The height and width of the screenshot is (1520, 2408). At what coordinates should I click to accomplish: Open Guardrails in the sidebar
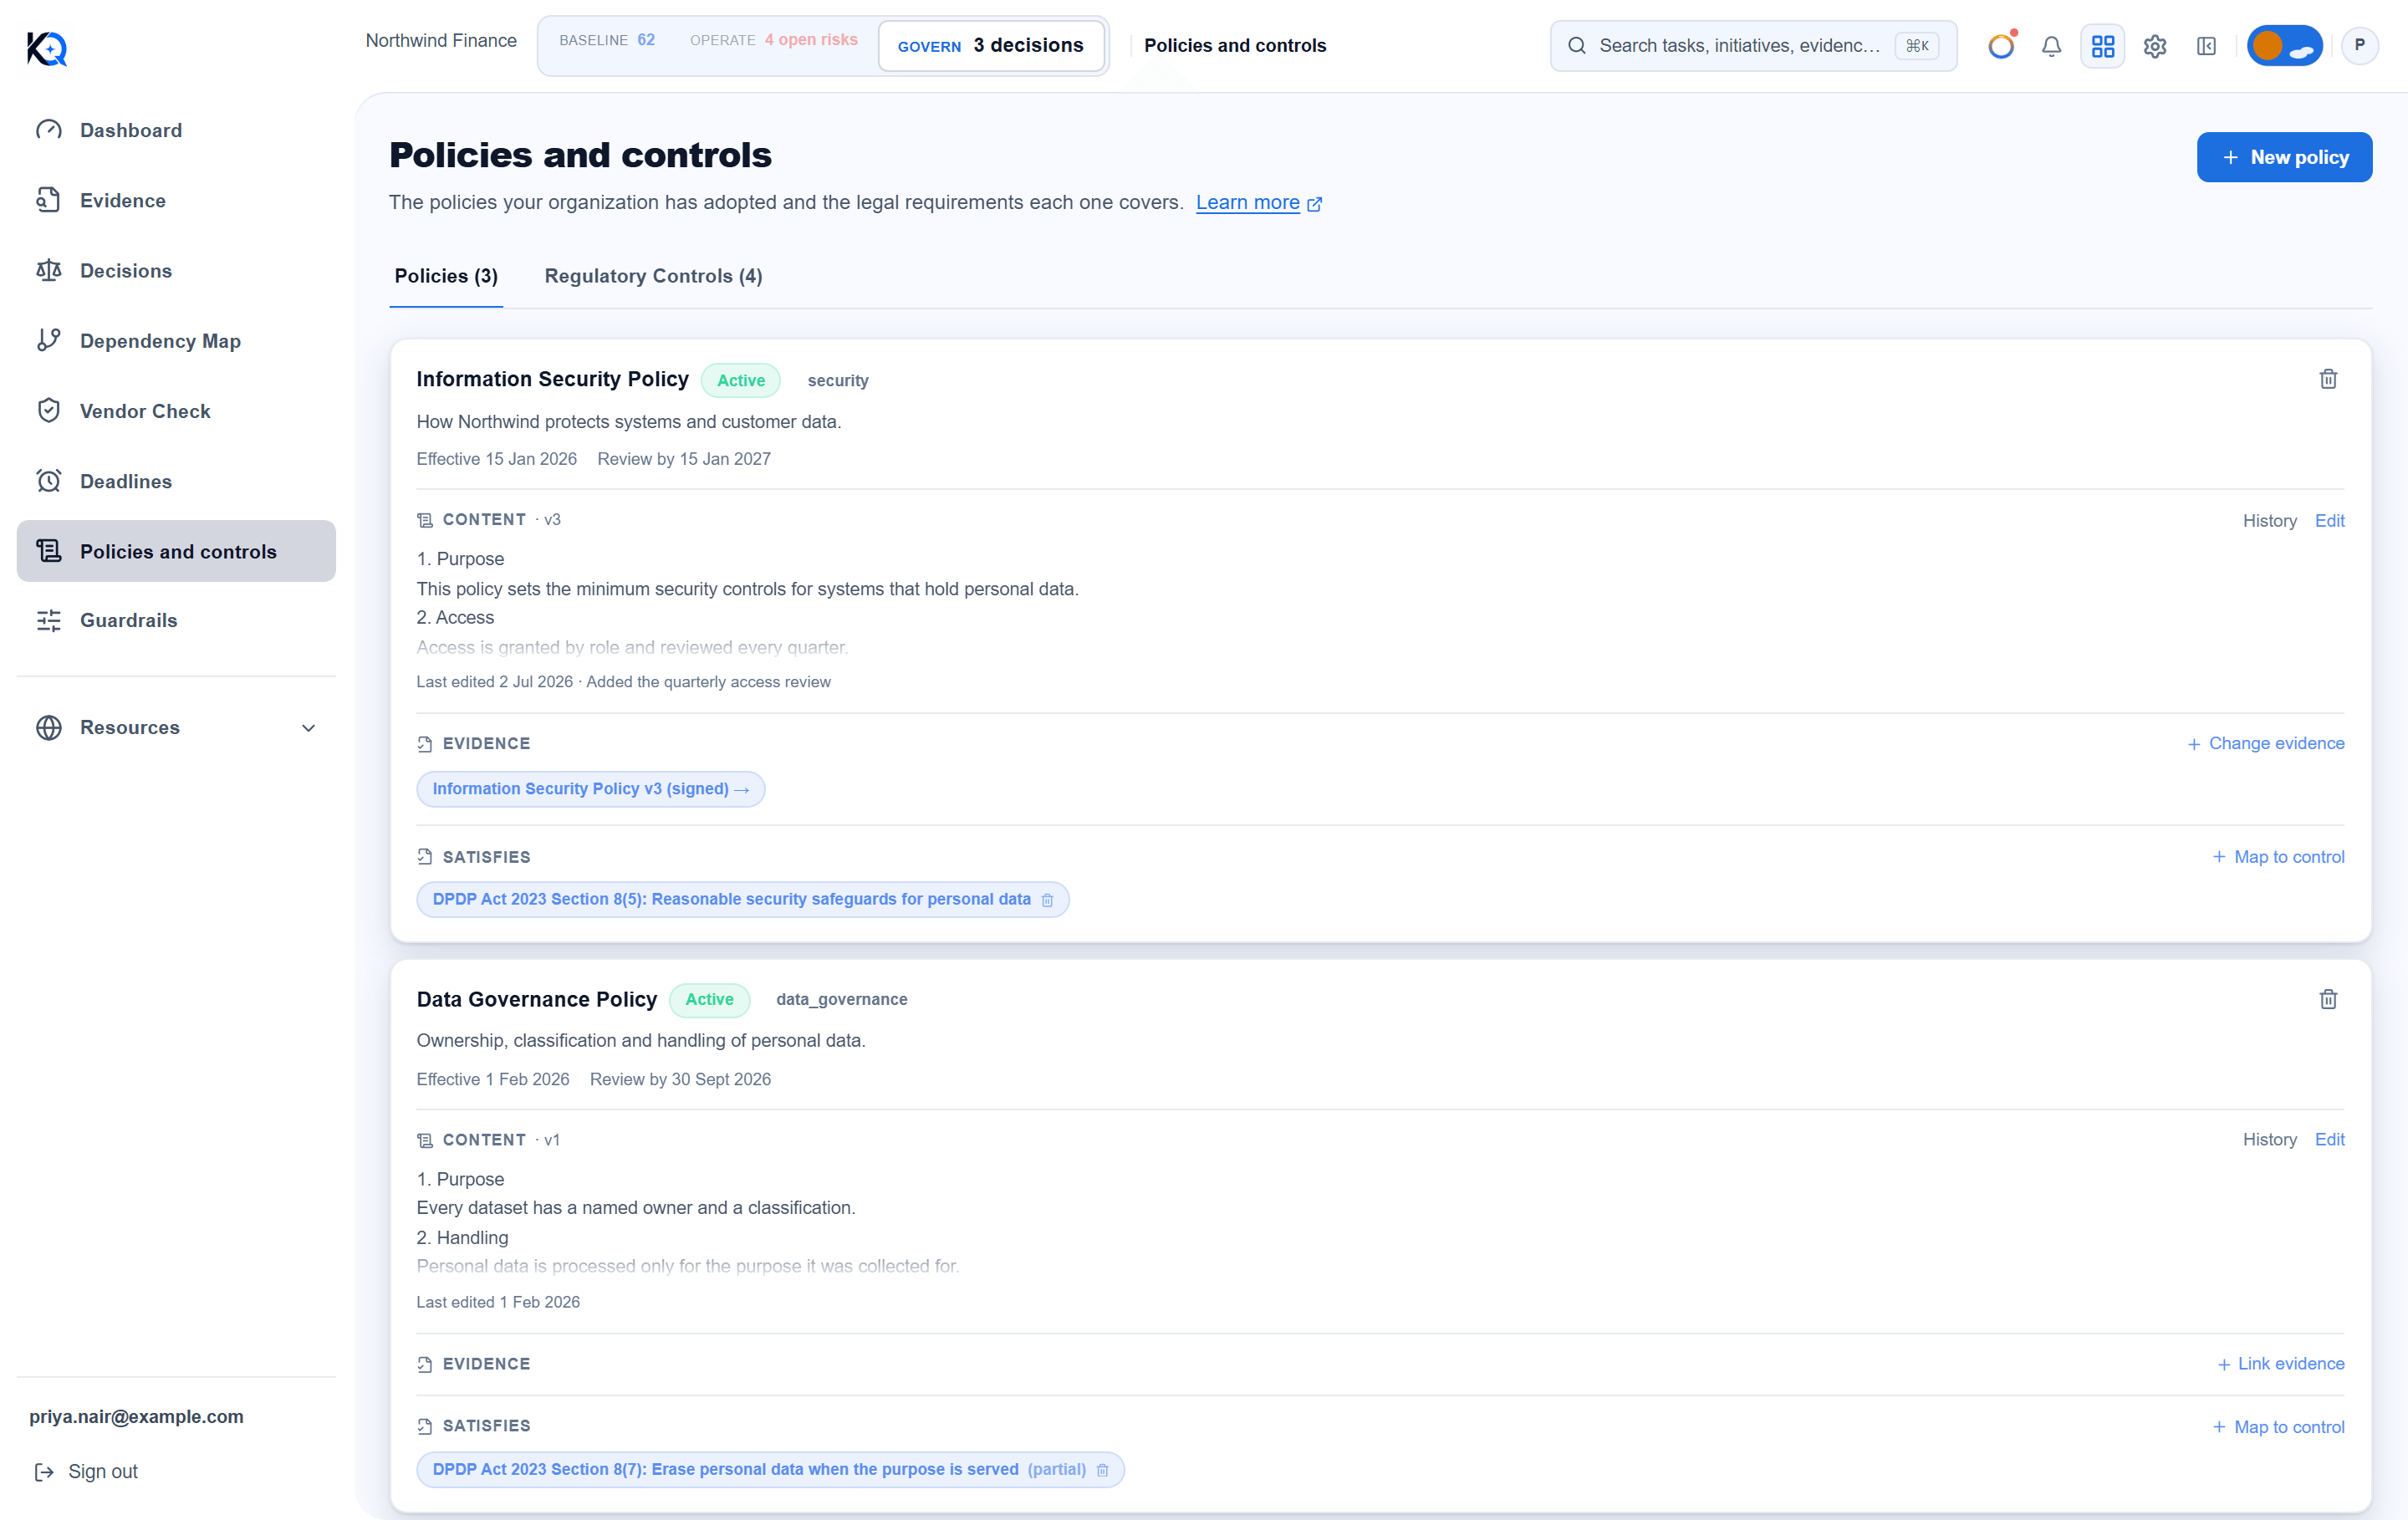pyautogui.click(x=176, y=620)
